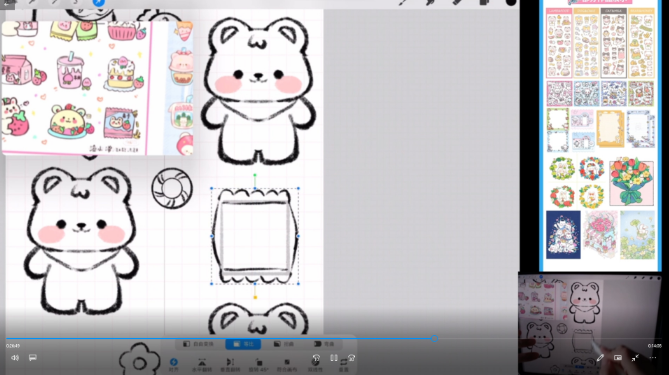The image size is (669, 375).
Task: Select the 等比 uniform transform tab
Action: coord(243,344)
